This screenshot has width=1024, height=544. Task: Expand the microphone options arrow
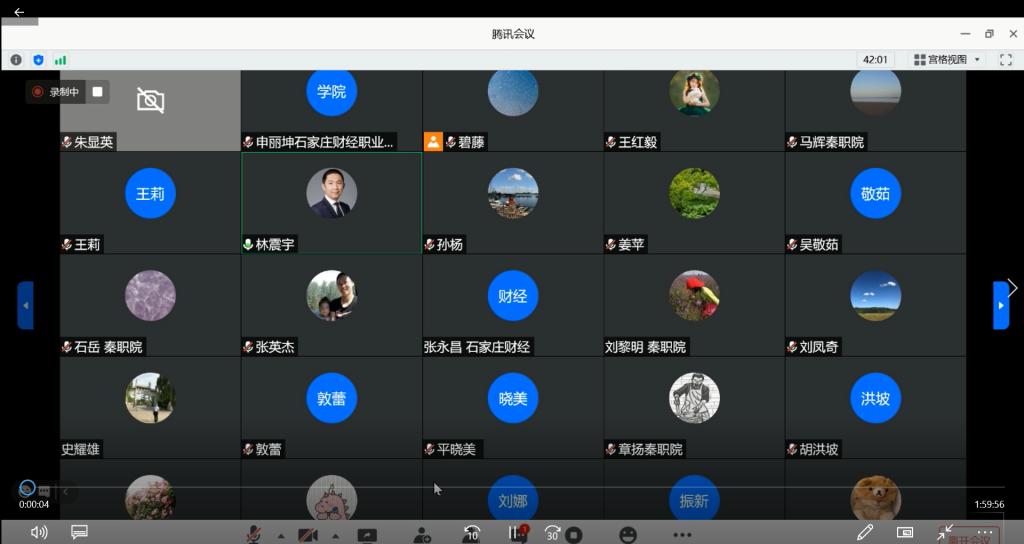[x=279, y=534]
